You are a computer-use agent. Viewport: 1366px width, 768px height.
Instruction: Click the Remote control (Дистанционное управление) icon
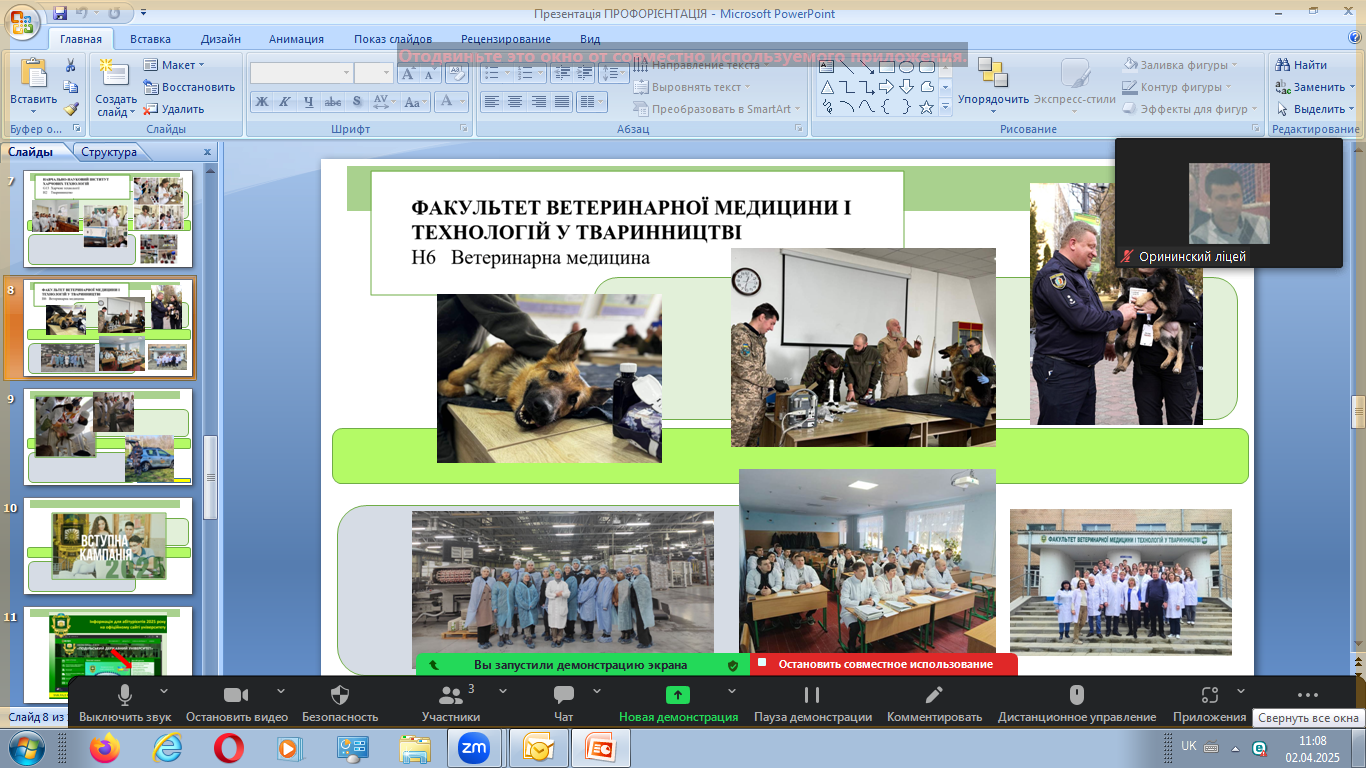(x=1076, y=695)
